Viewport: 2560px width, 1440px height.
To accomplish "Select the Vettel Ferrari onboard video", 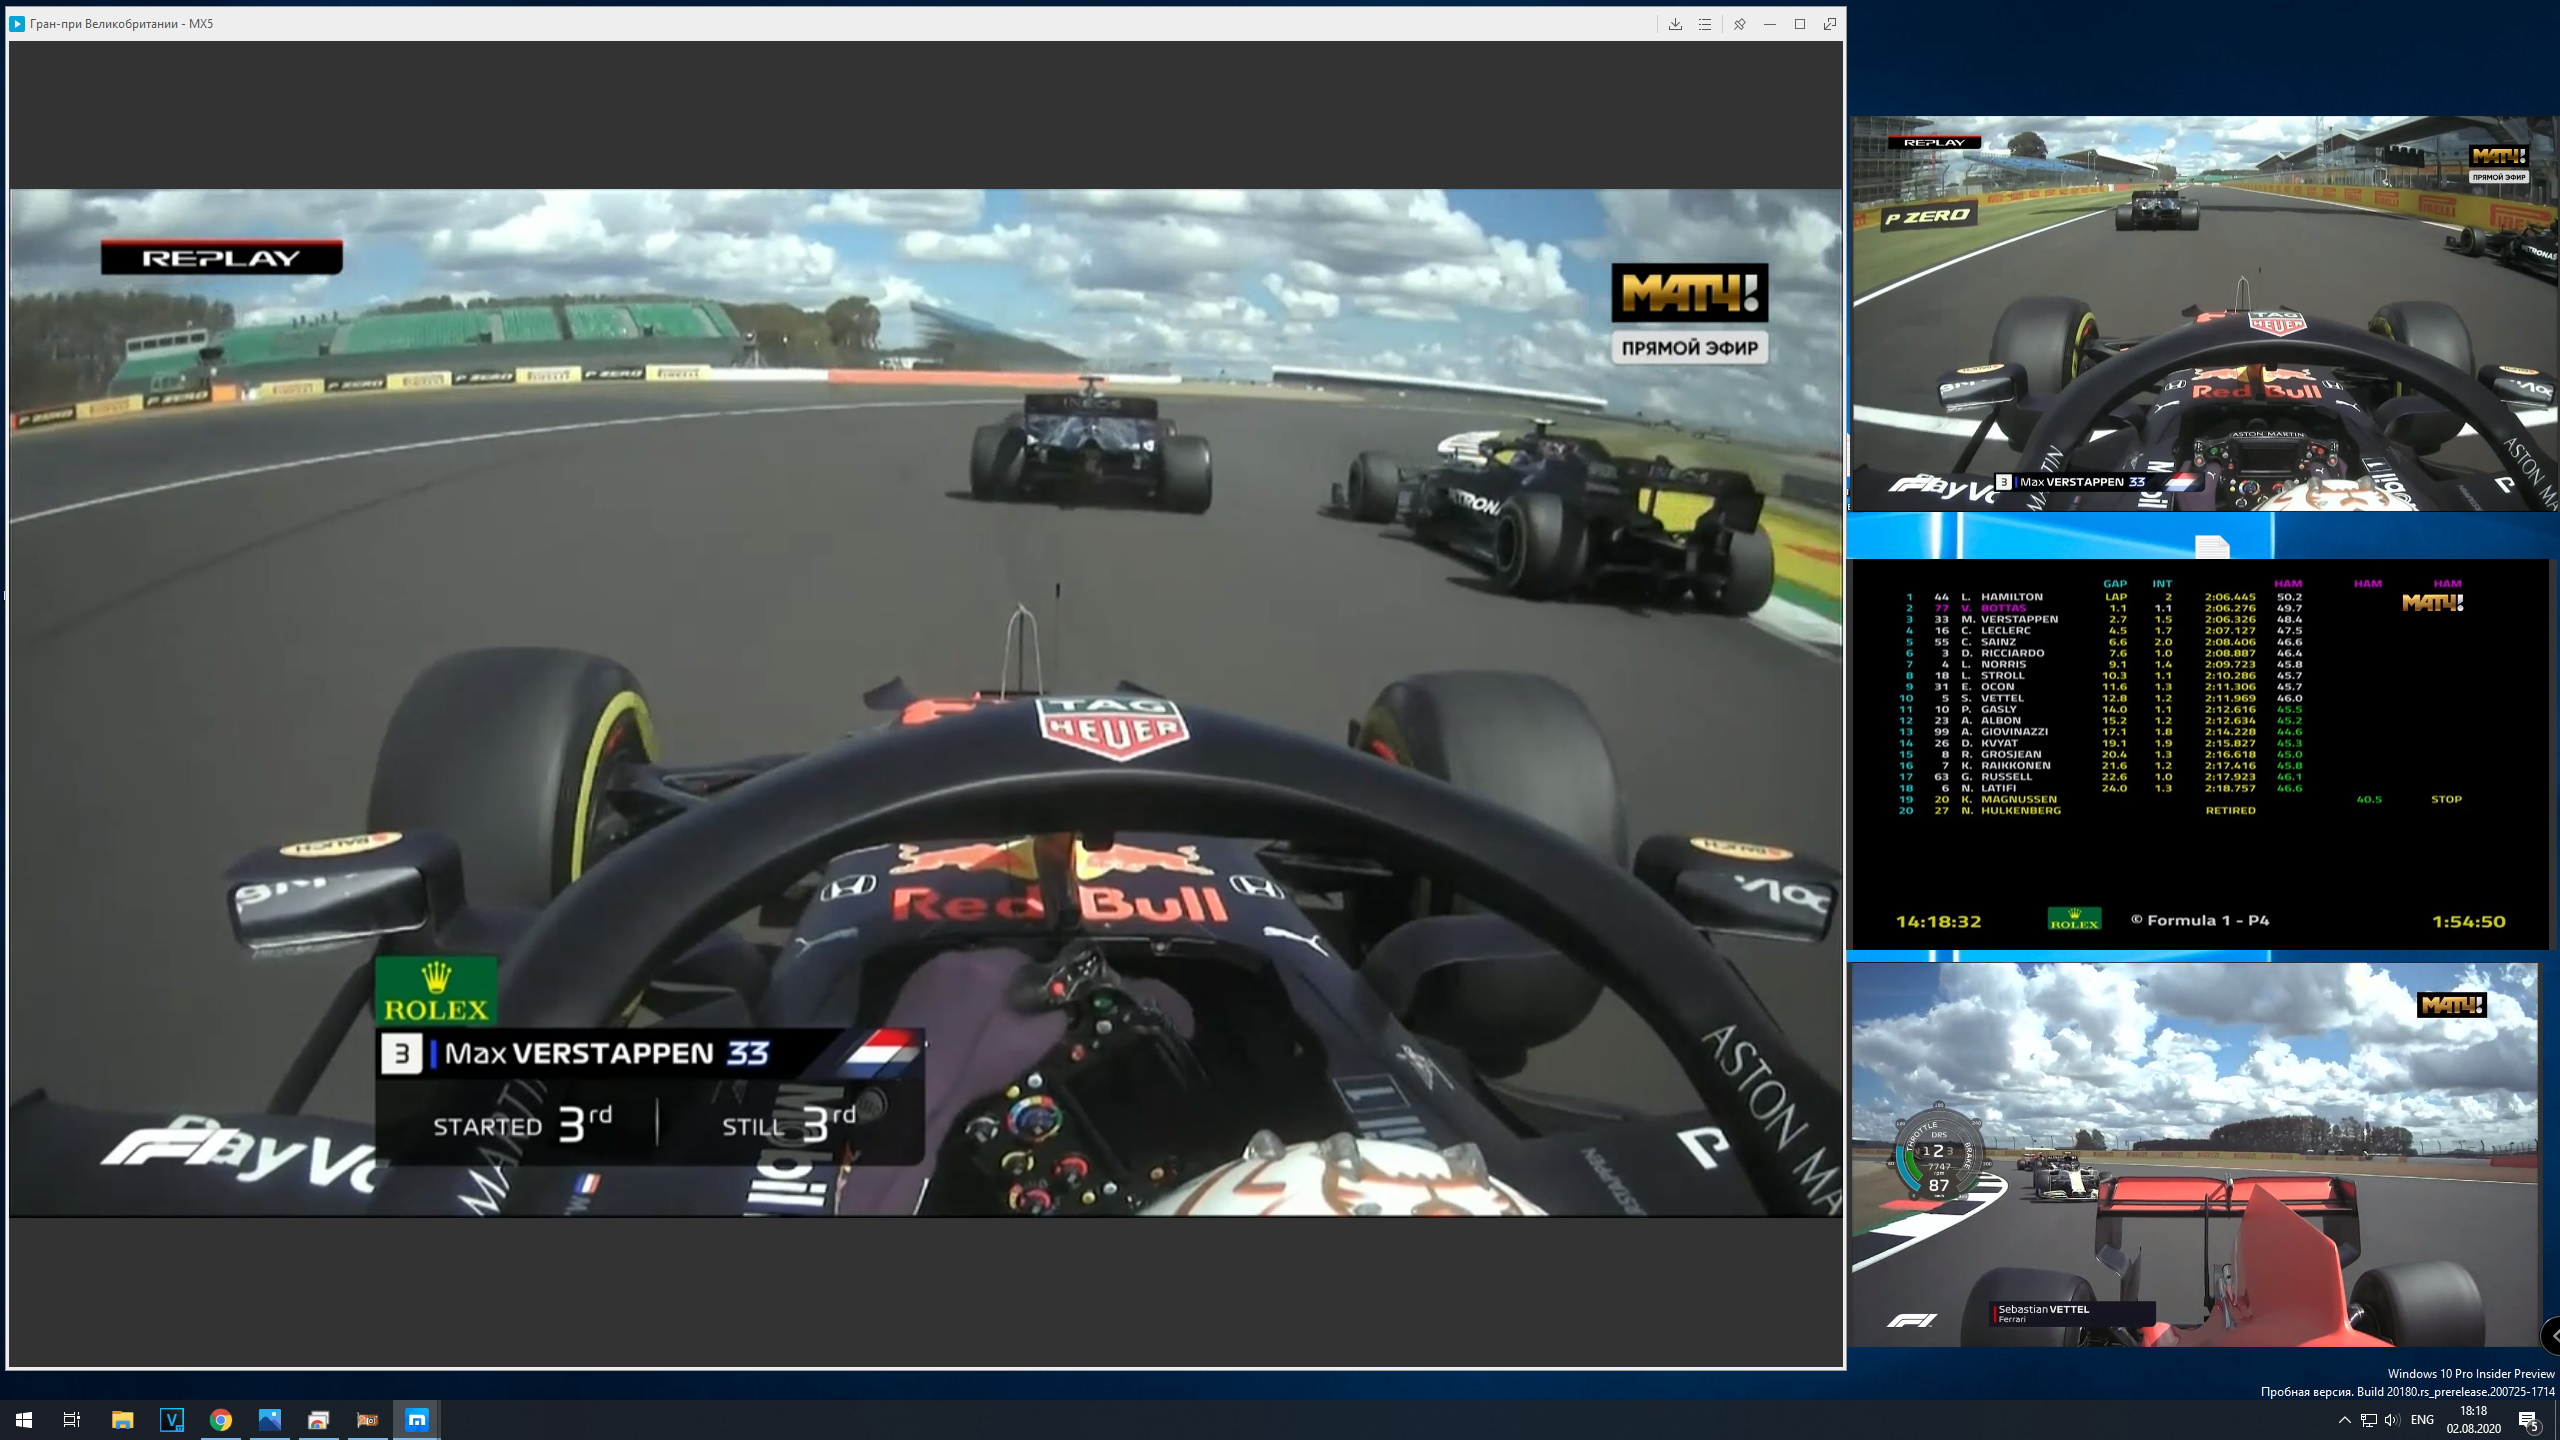I will 2194,1154.
